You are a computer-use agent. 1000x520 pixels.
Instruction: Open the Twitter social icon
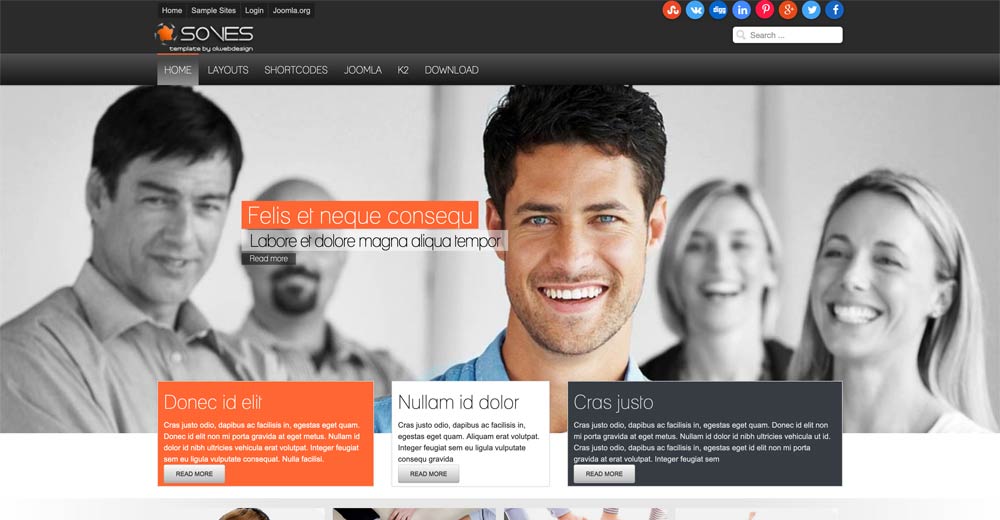pos(811,10)
